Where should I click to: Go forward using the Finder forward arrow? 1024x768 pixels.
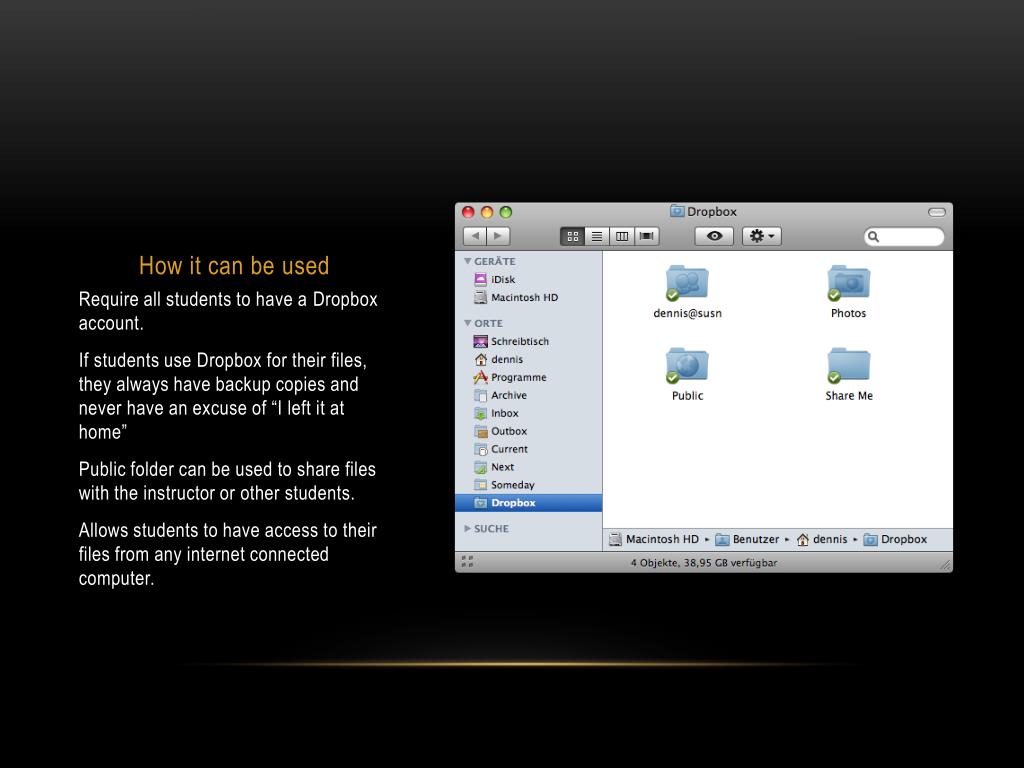point(498,236)
